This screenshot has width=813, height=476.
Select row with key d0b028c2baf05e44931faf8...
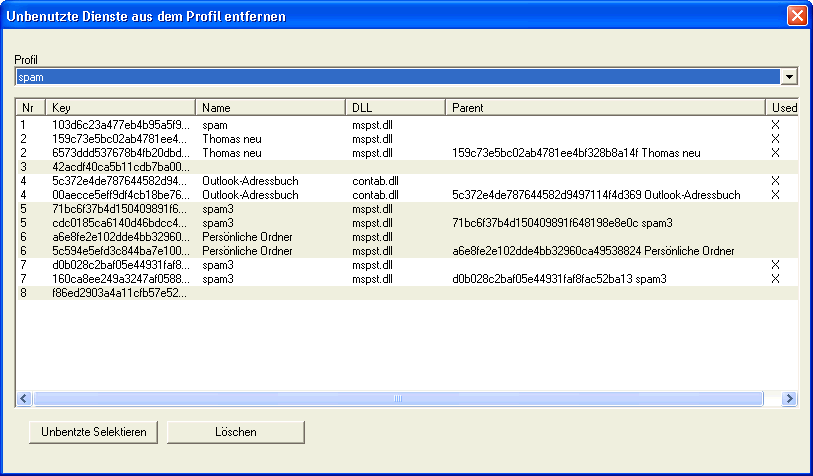(x=407, y=265)
